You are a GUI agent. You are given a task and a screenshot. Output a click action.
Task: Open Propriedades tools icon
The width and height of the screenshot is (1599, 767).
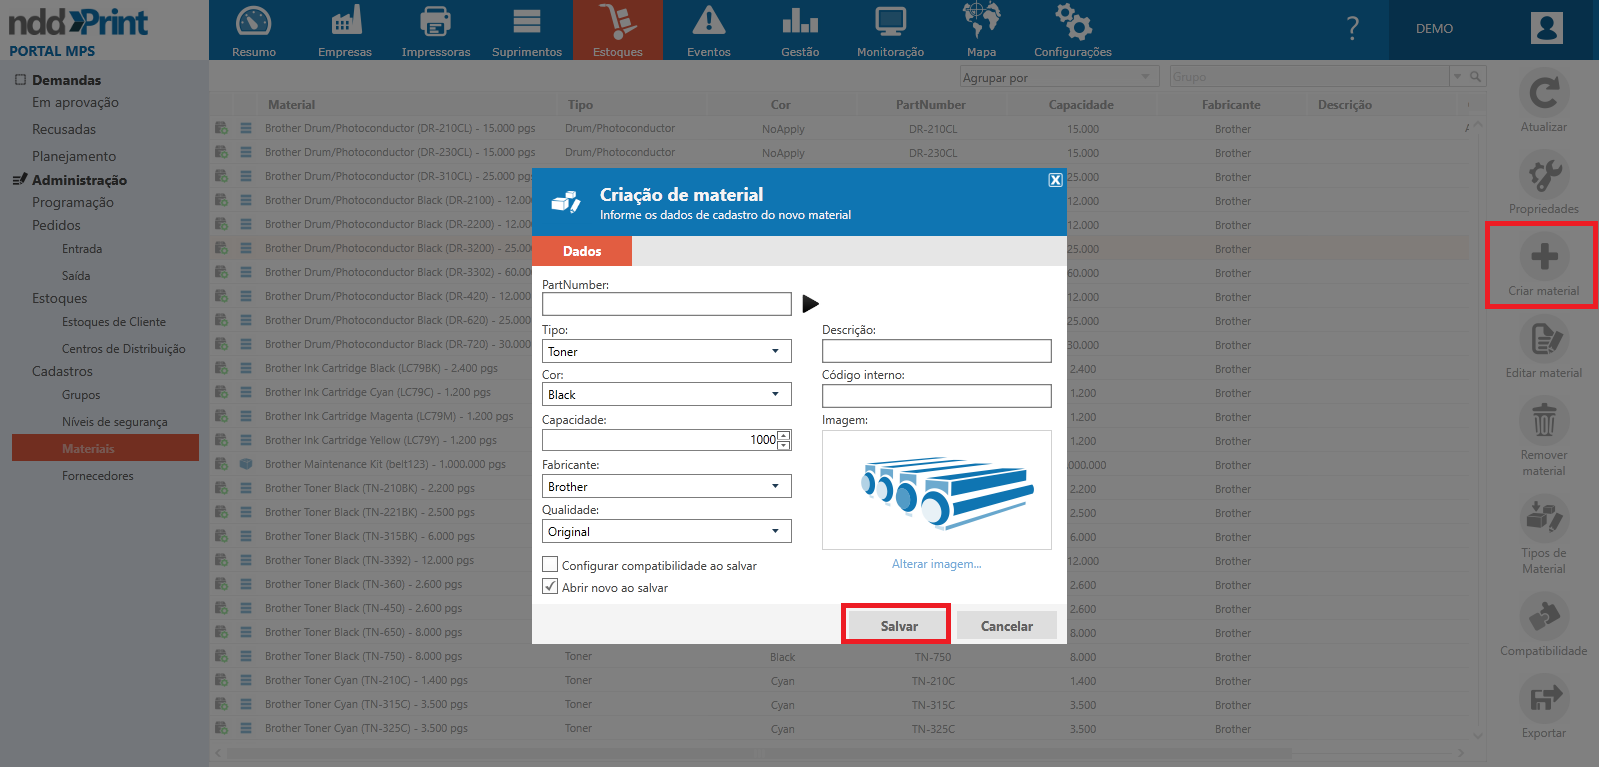1543,176
